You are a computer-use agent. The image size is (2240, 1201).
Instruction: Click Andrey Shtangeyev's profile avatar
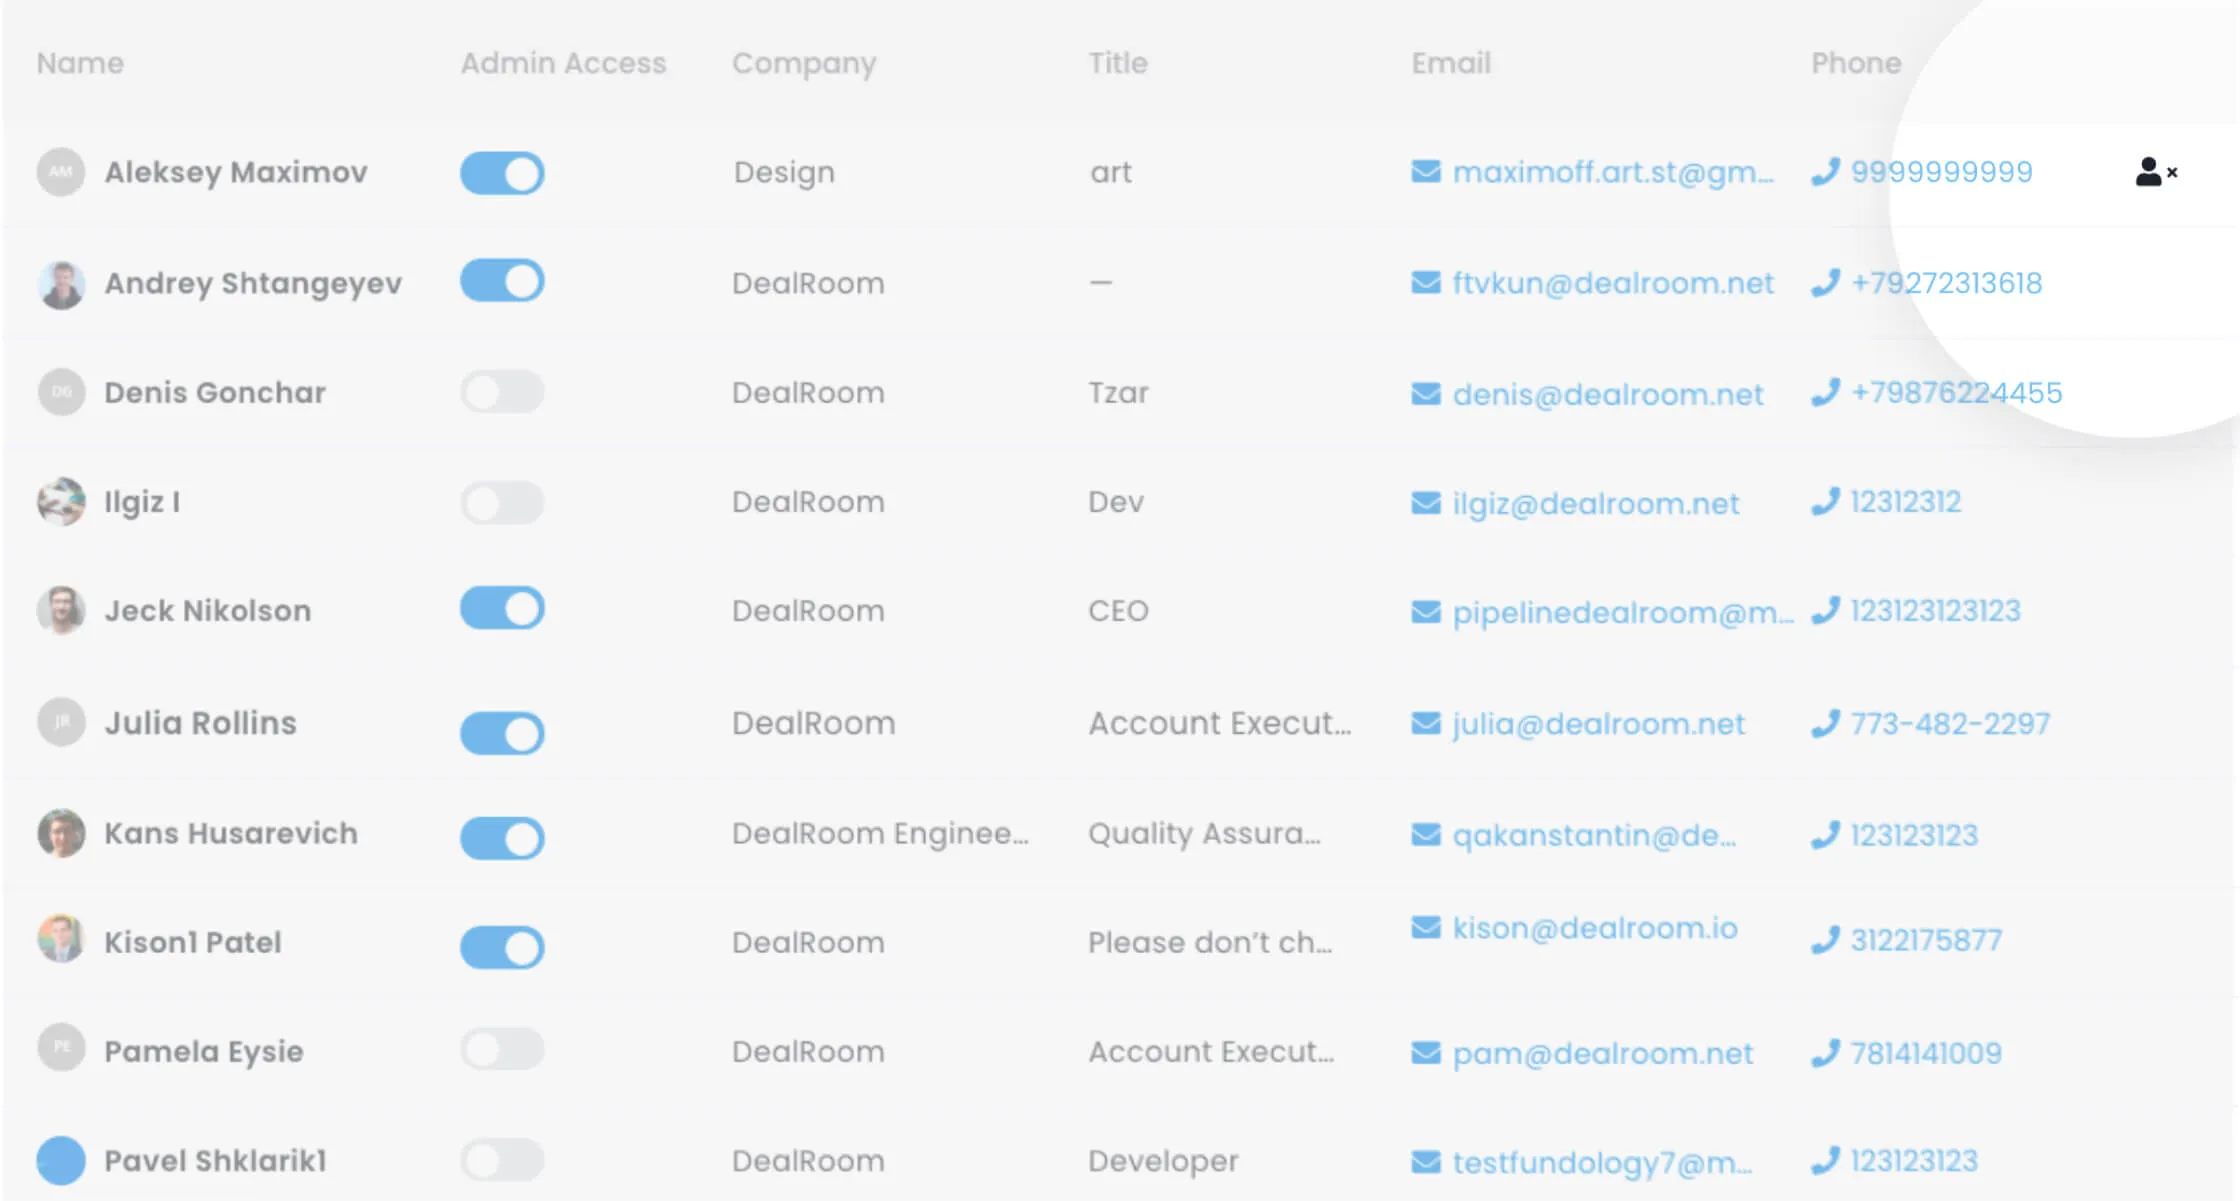coord(61,284)
